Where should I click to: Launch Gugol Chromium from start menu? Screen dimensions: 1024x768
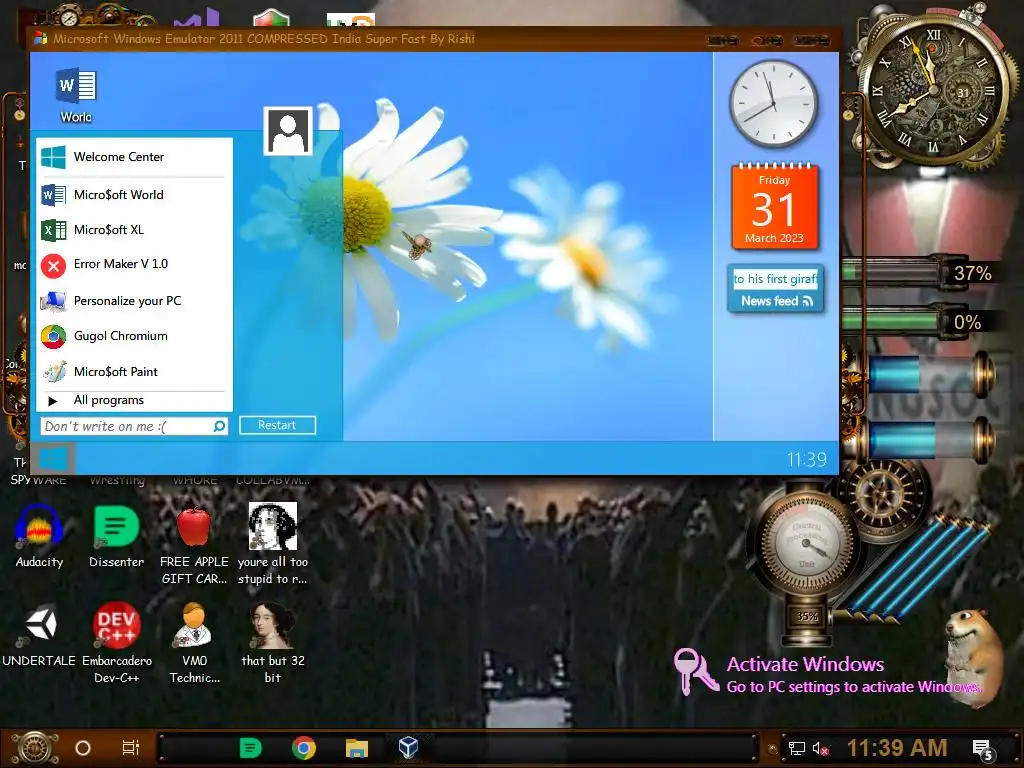point(134,336)
